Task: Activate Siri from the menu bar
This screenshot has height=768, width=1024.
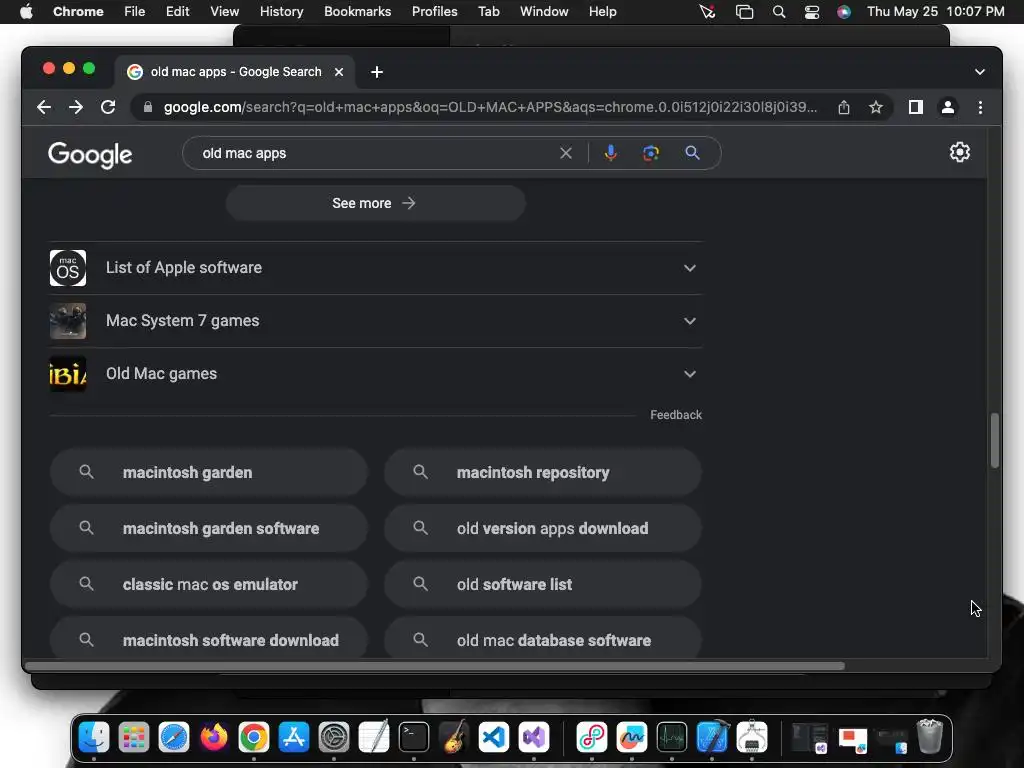Action: point(844,12)
